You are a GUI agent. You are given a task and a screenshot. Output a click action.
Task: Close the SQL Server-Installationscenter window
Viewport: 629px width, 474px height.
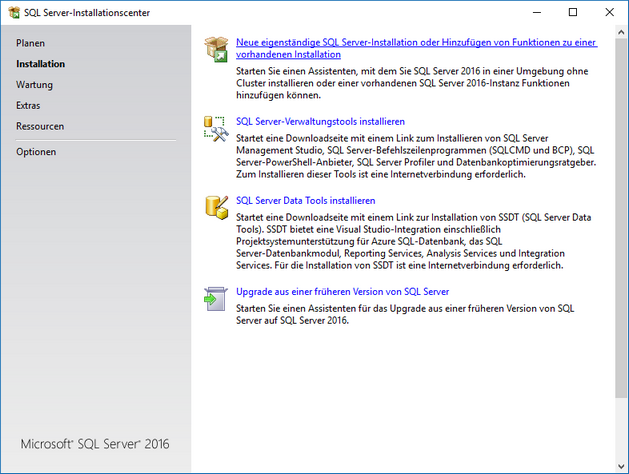(609, 12)
